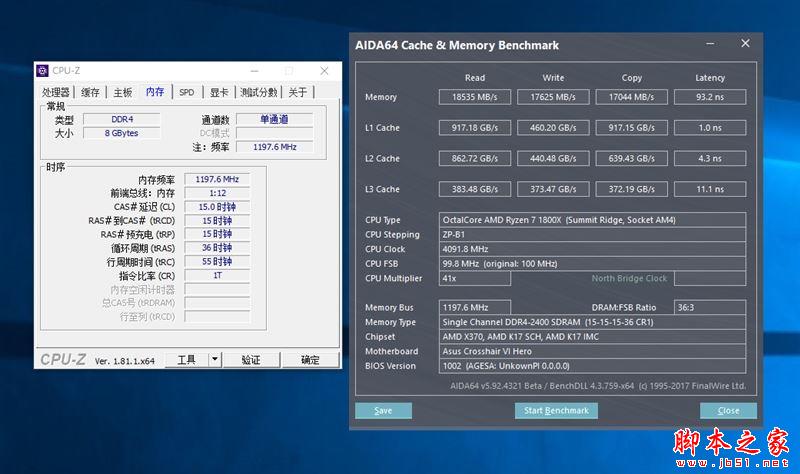800x474 pixels.
Task: Open the 缓存 tab
Action: (x=90, y=92)
